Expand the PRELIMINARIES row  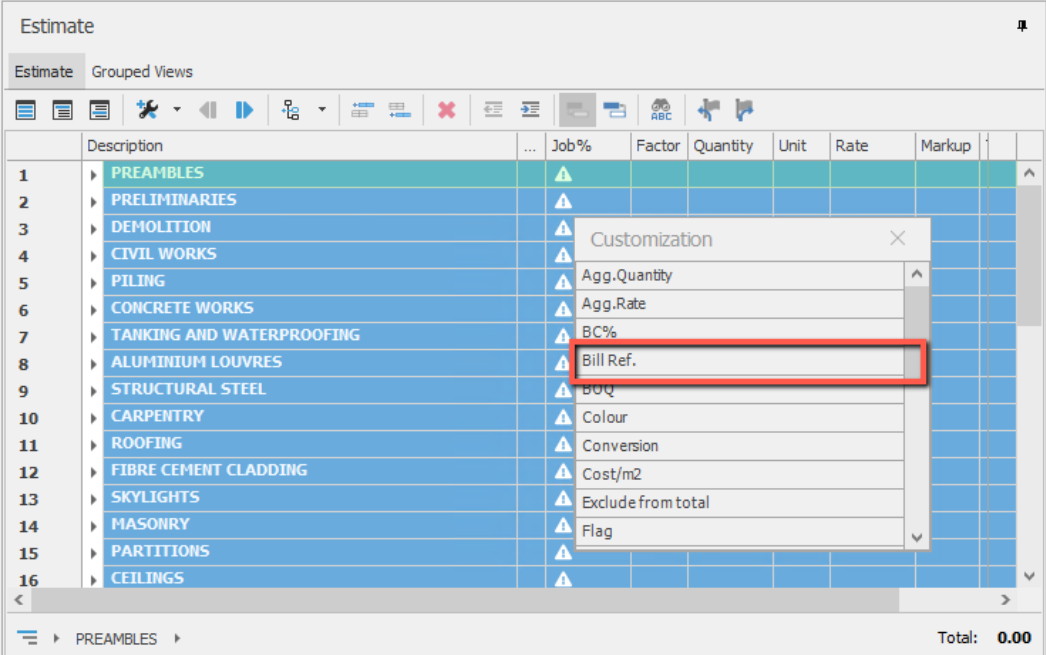[94, 201]
